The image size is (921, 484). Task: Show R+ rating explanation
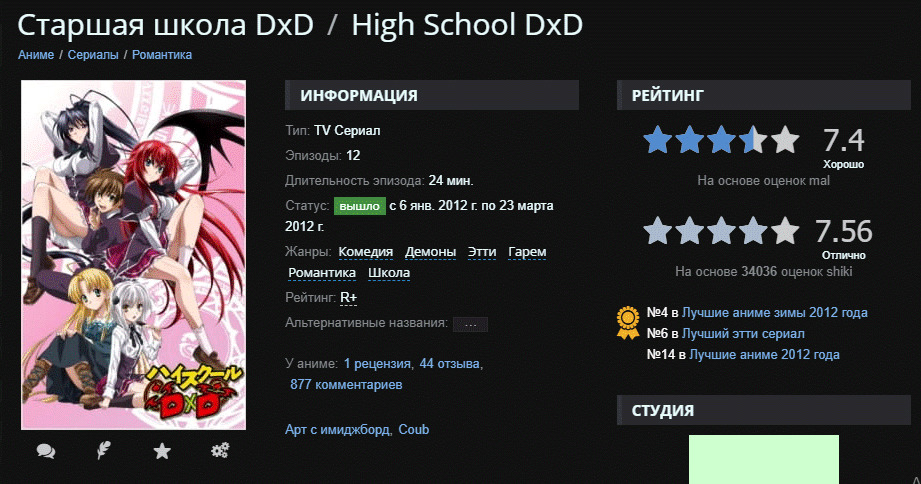click(x=348, y=298)
